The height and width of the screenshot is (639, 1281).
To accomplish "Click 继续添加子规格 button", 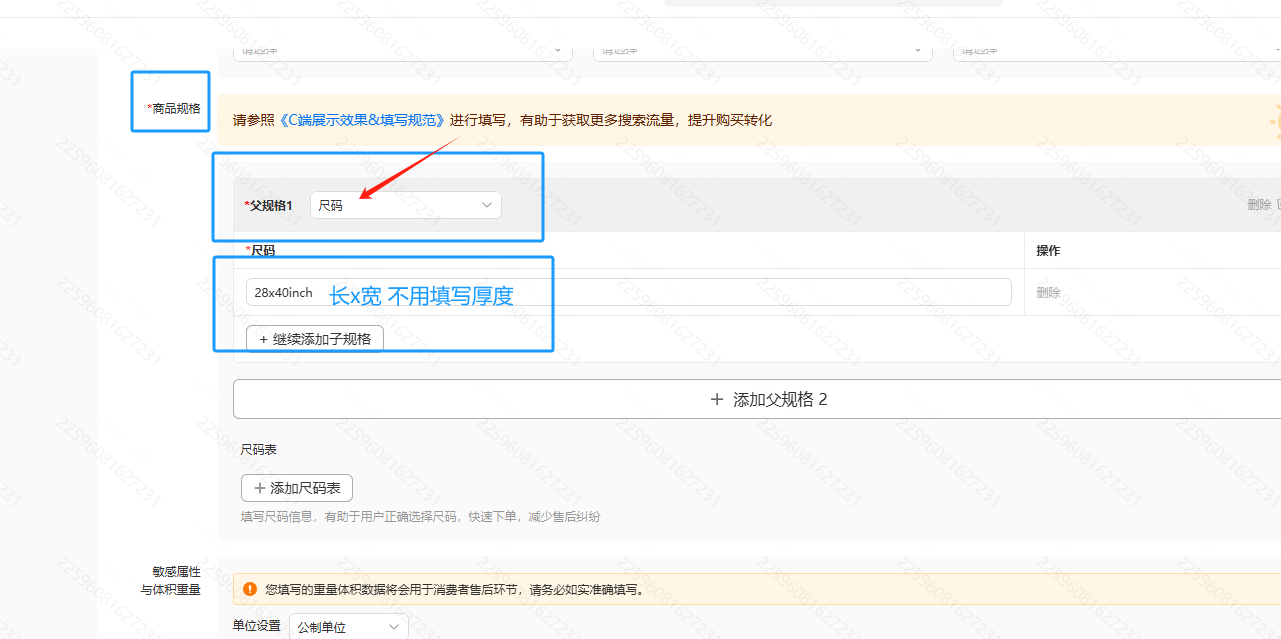I will click(x=314, y=339).
